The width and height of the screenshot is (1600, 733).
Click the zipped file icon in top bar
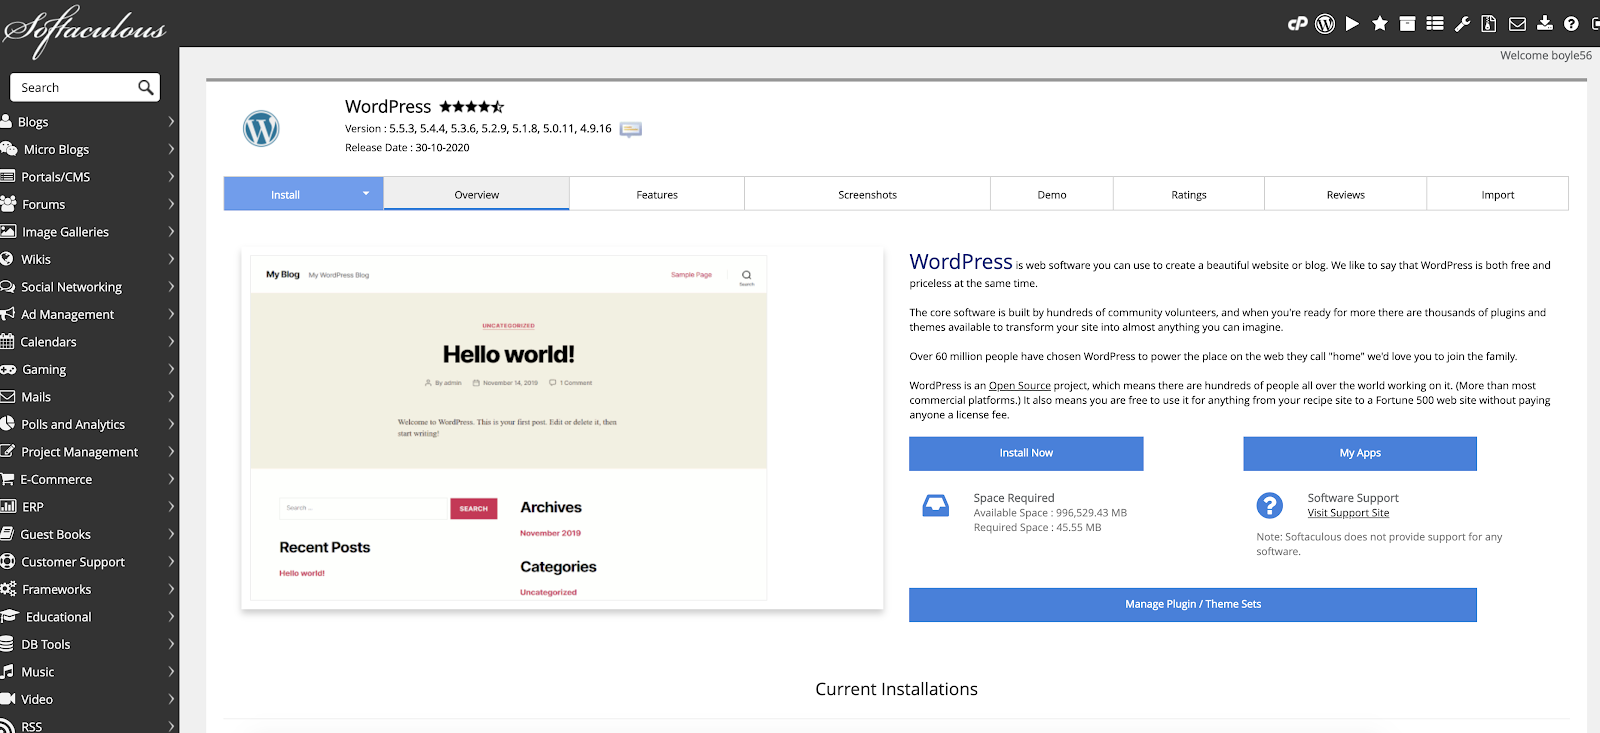1489,24
